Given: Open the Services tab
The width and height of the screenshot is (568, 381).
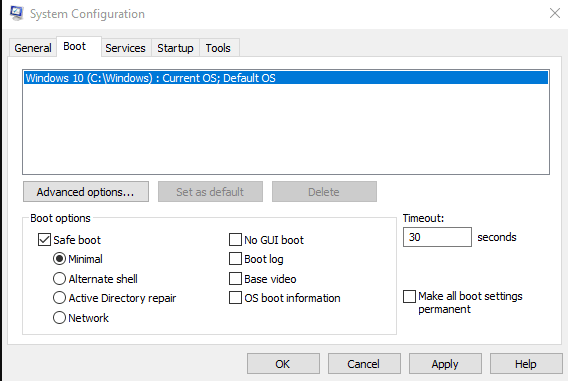Looking at the screenshot, I should tap(125, 48).
